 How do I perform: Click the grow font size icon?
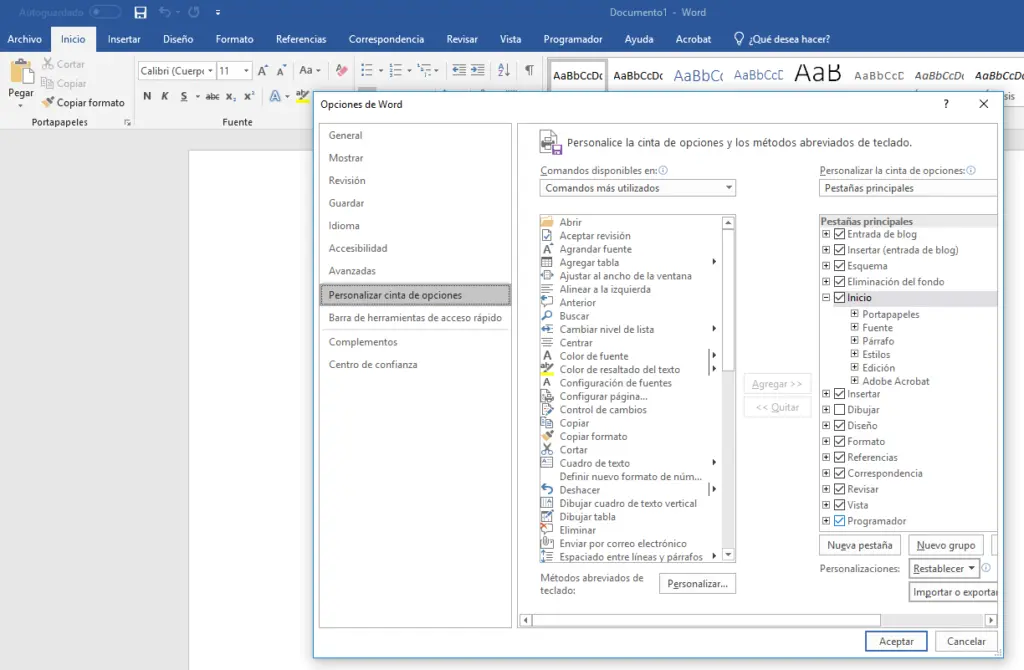tap(263, 71)
